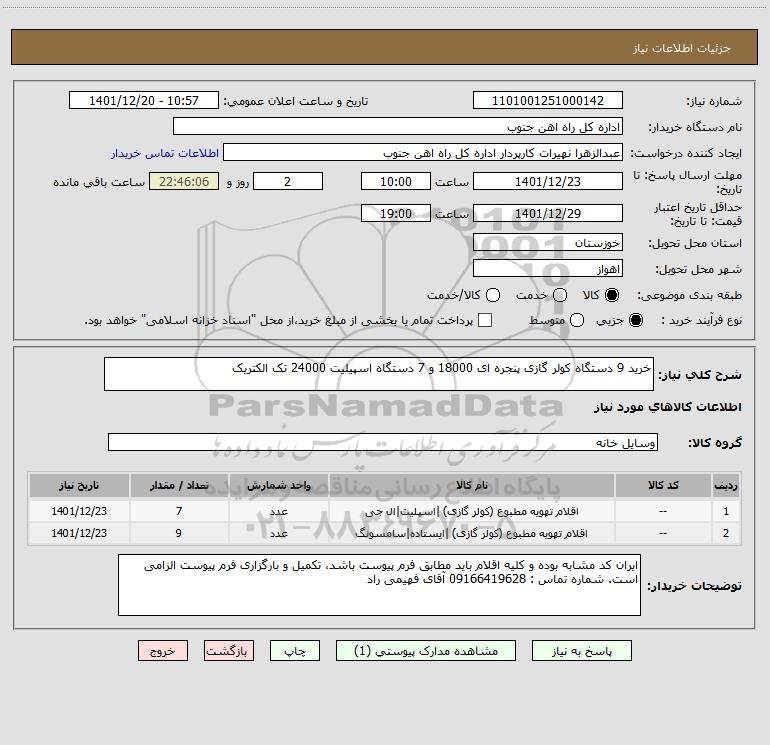Click the چاپ print button
770x745 pixels.
(x=295, y=651)
